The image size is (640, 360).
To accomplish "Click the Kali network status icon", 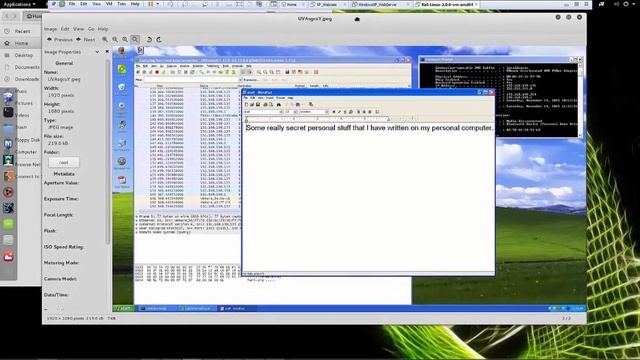I will click(x=602, y=4).
